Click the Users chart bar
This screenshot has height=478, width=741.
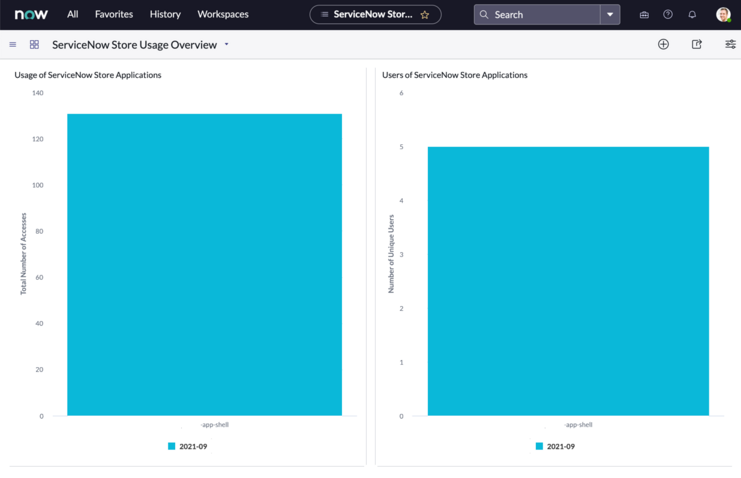coord(569,281)
